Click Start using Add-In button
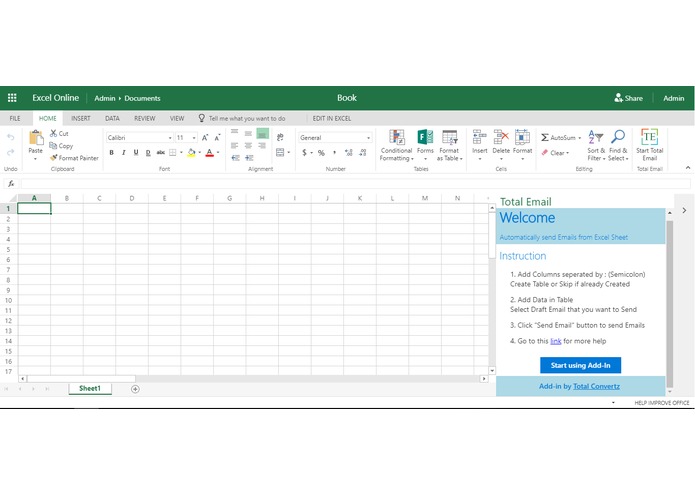This screenshot has width=695, height=494. click(580, 365)
